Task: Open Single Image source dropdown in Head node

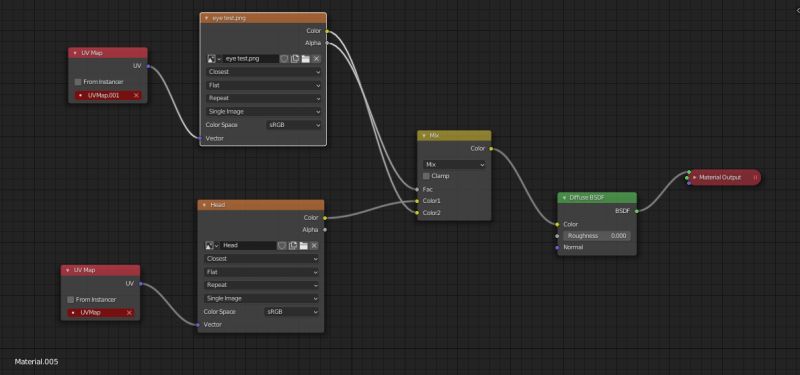Action: click(x=262, y=298)
